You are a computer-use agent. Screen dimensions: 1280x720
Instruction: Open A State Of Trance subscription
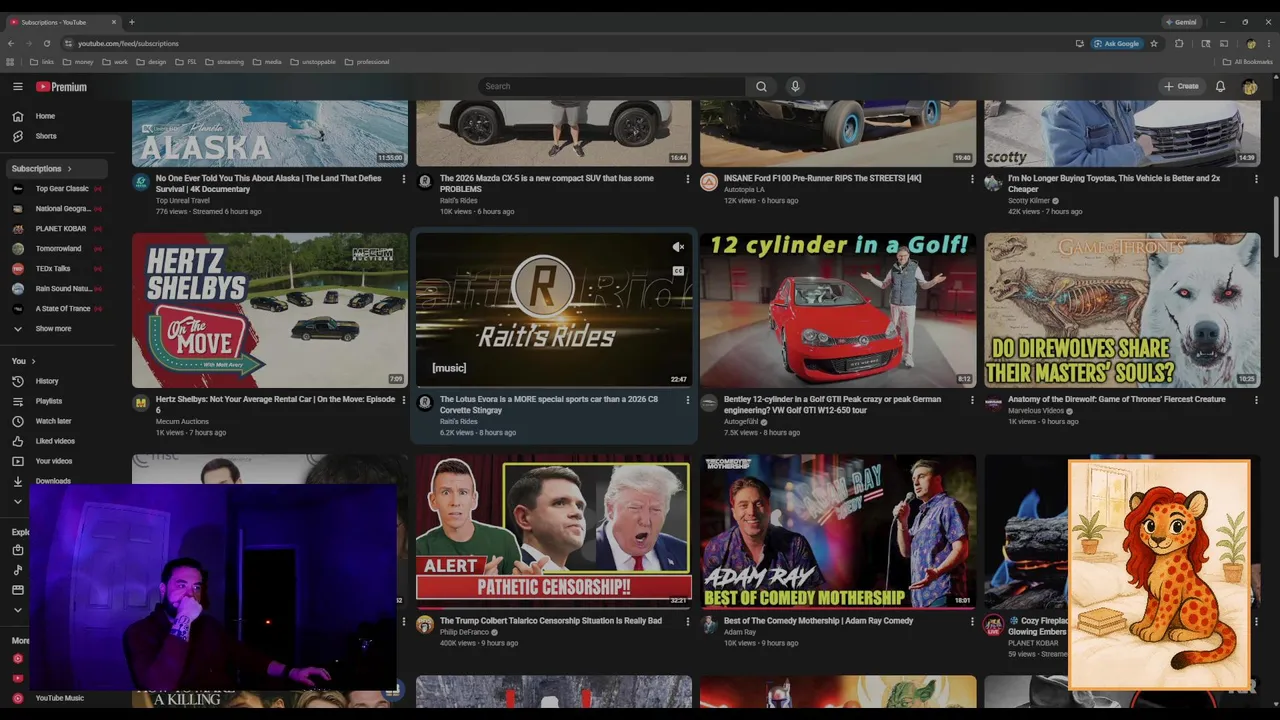[x=58, y=309]
